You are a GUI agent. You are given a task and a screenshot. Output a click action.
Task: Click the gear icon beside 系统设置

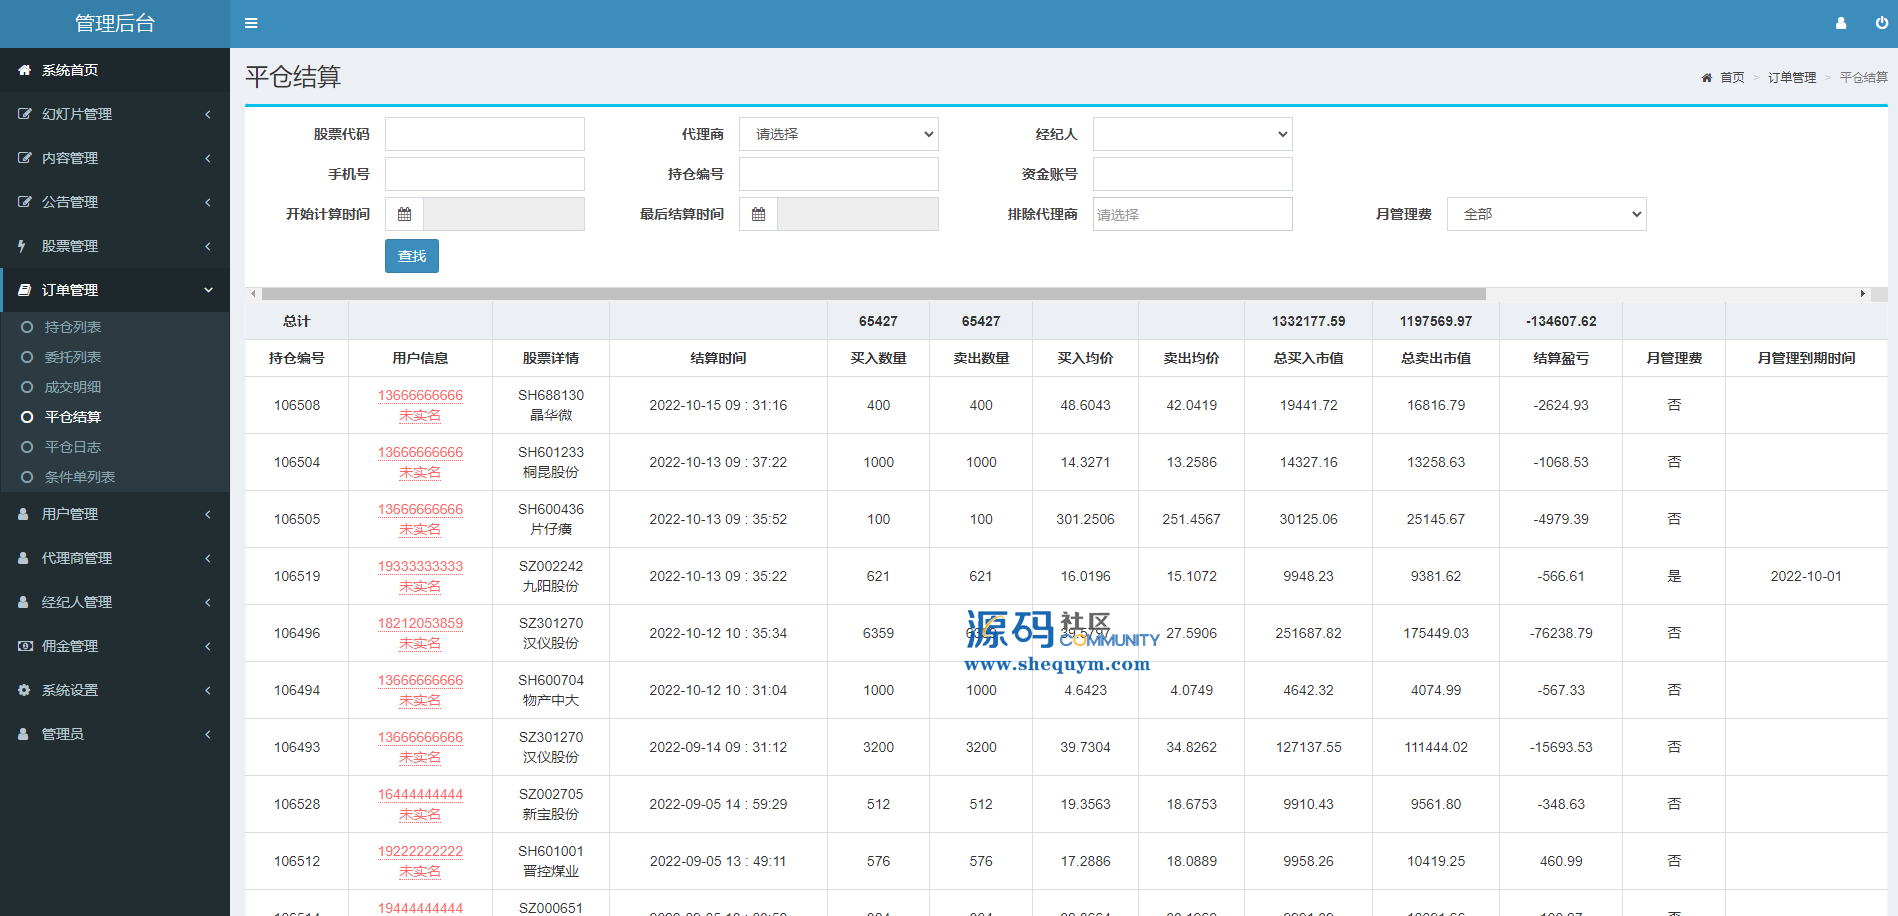24,690
